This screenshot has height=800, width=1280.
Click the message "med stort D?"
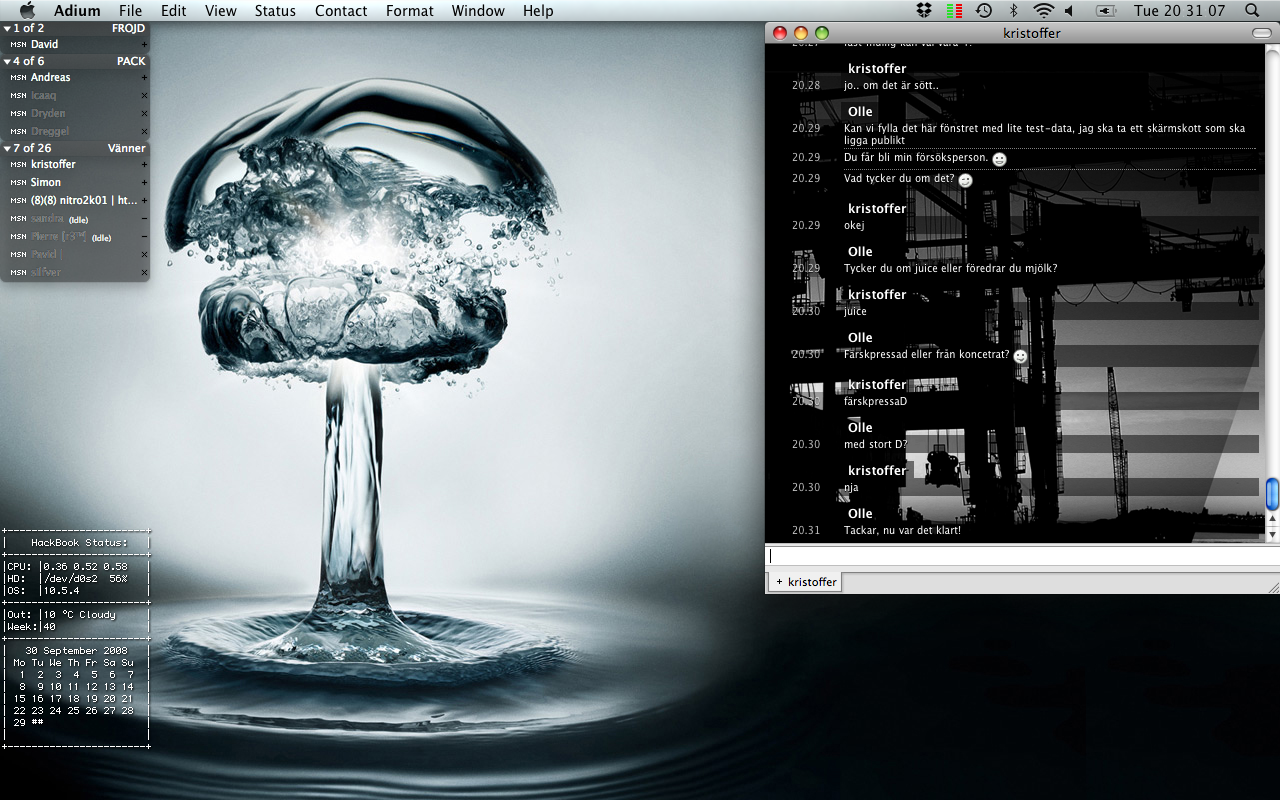coord(876,445)
